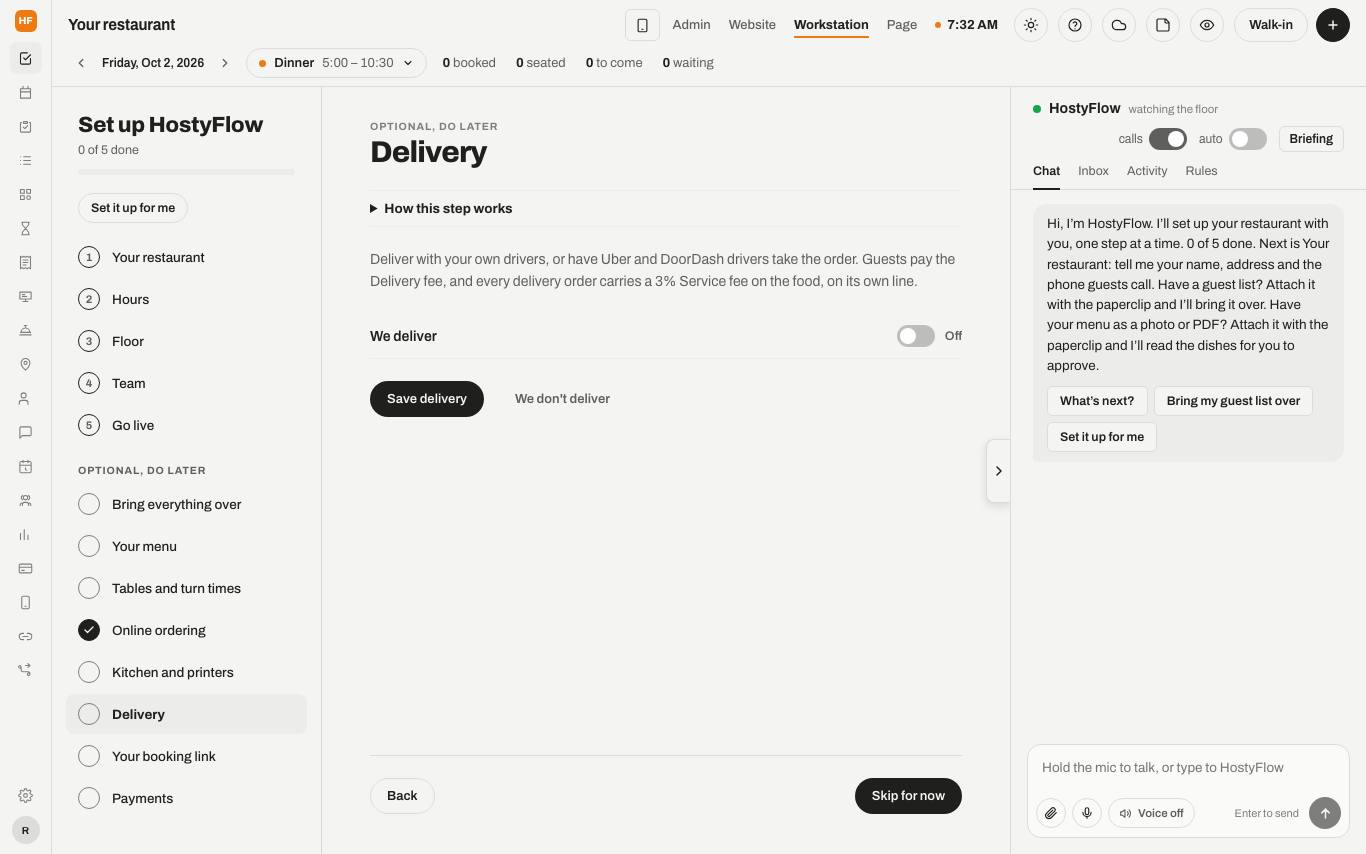Open the grid layout icon in sidebar
1366x854 pixels.
coord(25,195)
